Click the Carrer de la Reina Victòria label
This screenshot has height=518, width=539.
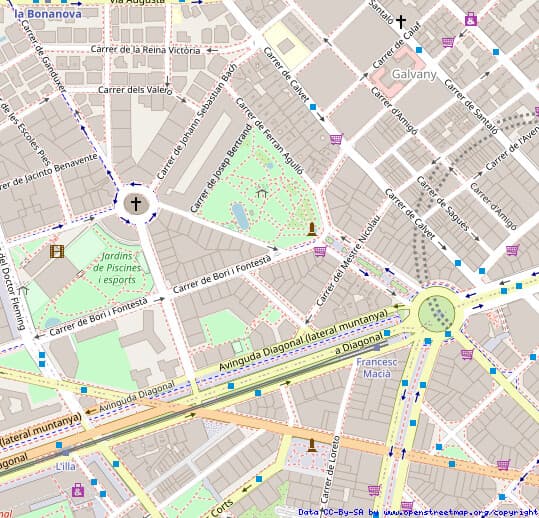pos(145,50)
